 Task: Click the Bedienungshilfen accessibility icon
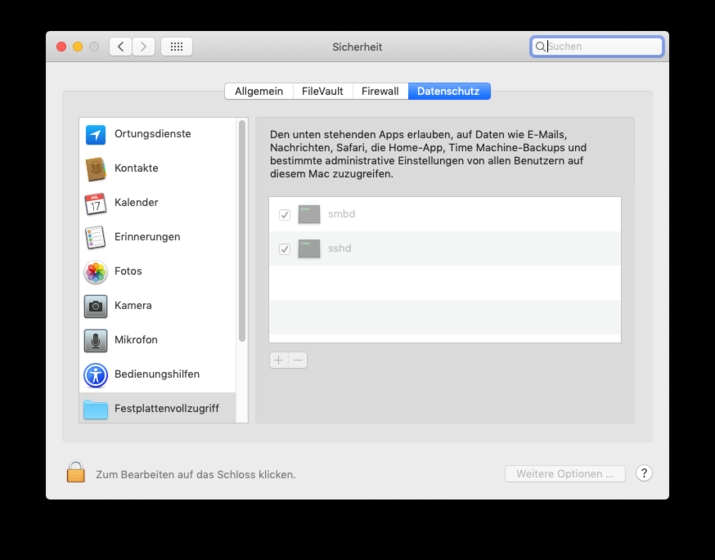[x=95, y=375]
